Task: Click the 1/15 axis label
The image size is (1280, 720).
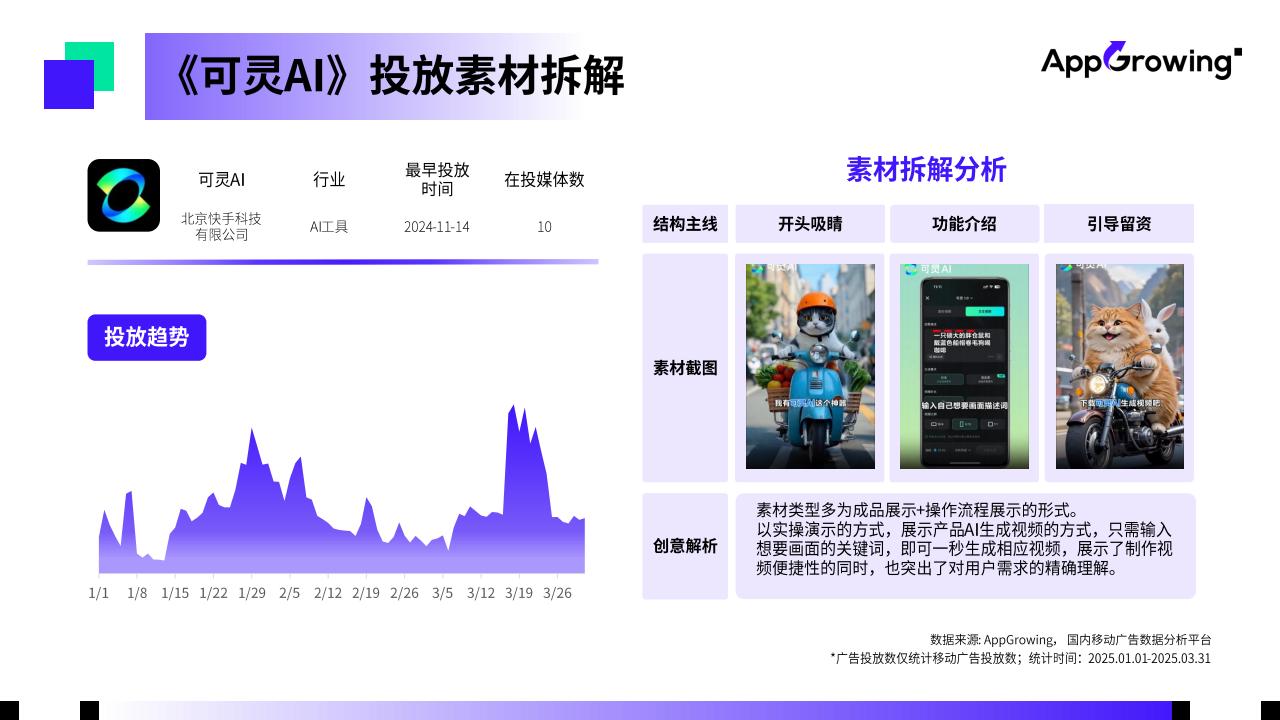Action: tap(175, 593)
